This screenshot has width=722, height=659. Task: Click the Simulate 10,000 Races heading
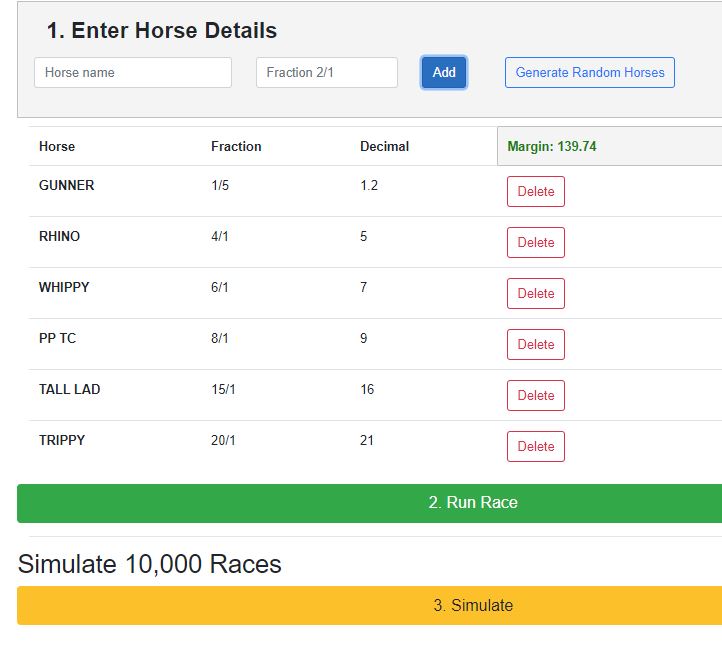click(x=150, y=564)
